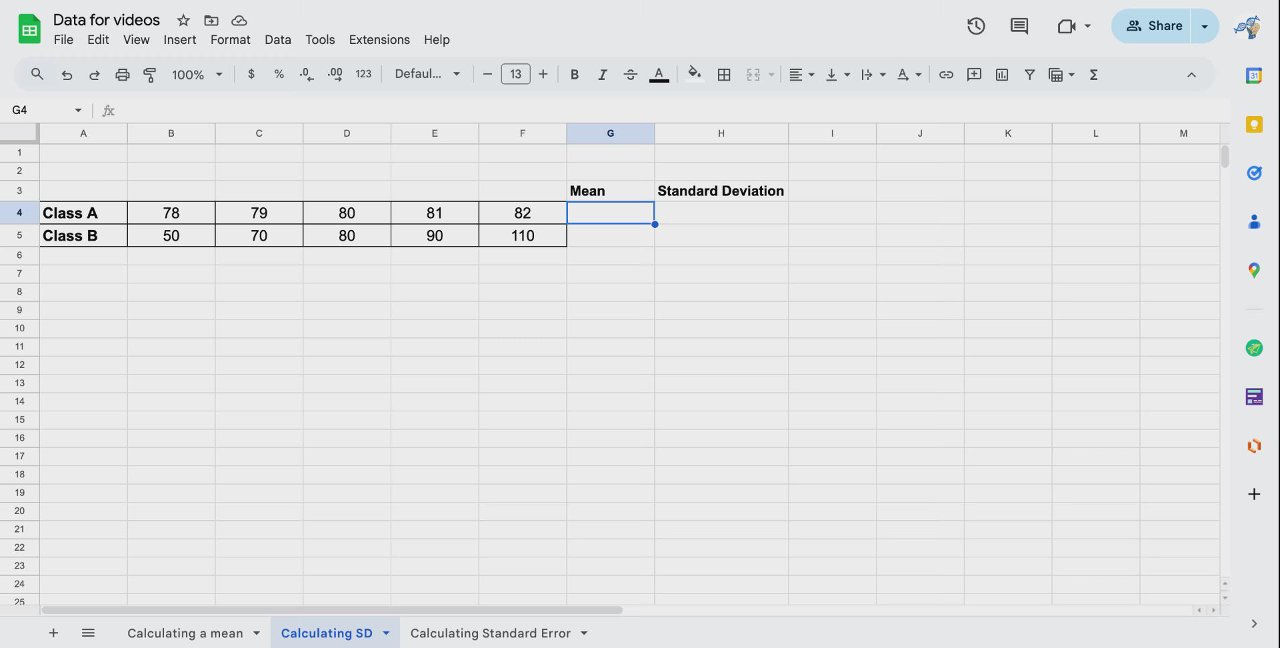Open the Extensions menu
The height and width of the screenshot is (648, 1280).
coord(379,40)
